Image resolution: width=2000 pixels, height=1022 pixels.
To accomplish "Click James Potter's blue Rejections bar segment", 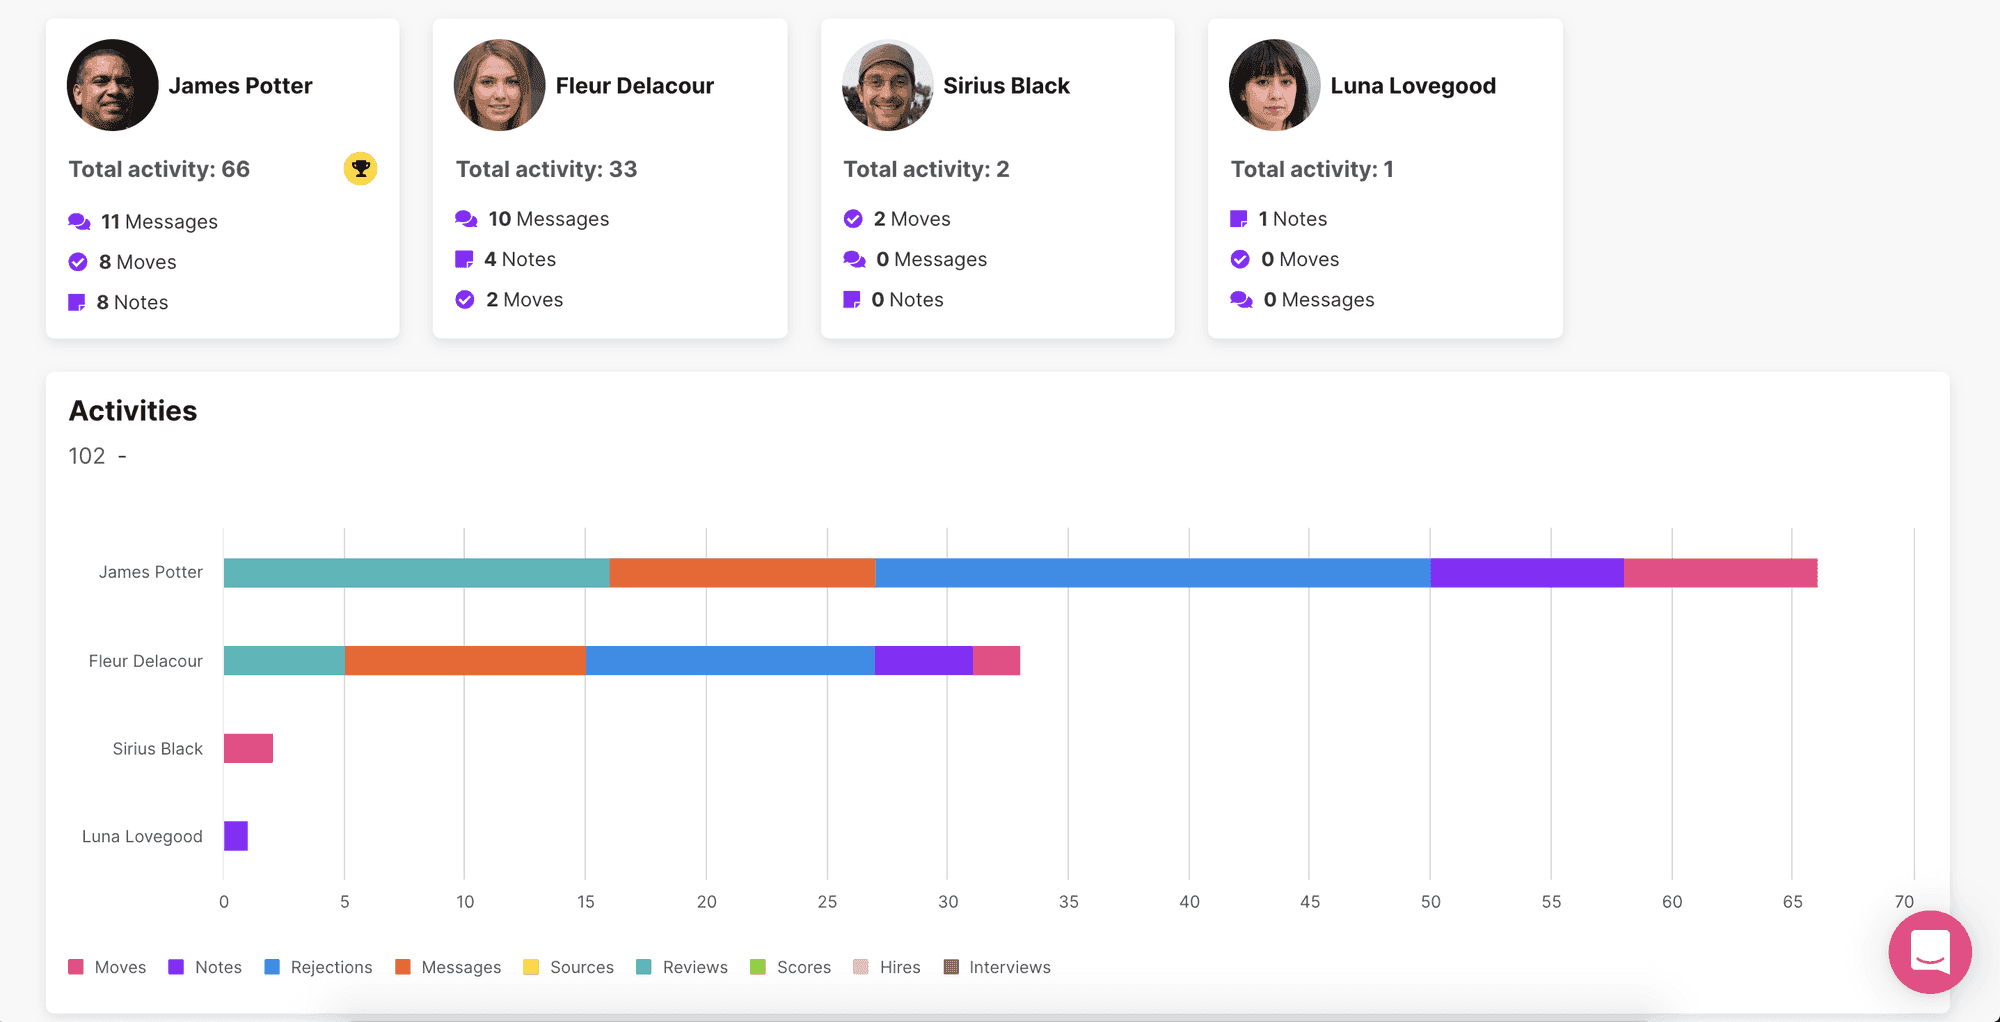I will [x=1153, y=573].
